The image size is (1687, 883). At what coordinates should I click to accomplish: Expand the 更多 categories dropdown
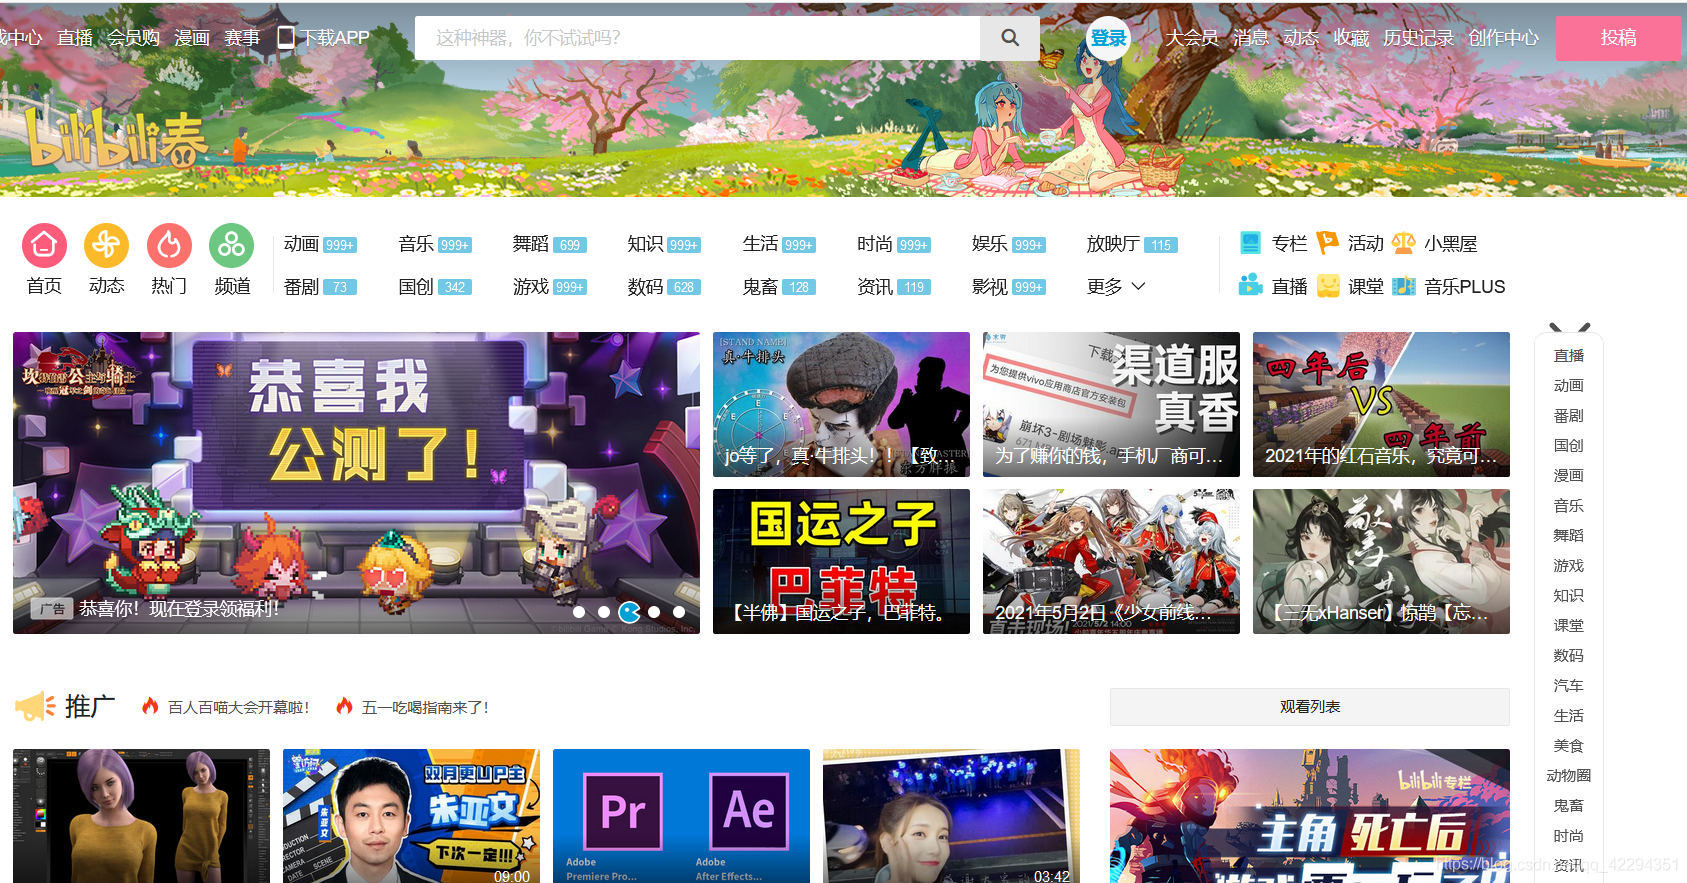coord(1116,287)
